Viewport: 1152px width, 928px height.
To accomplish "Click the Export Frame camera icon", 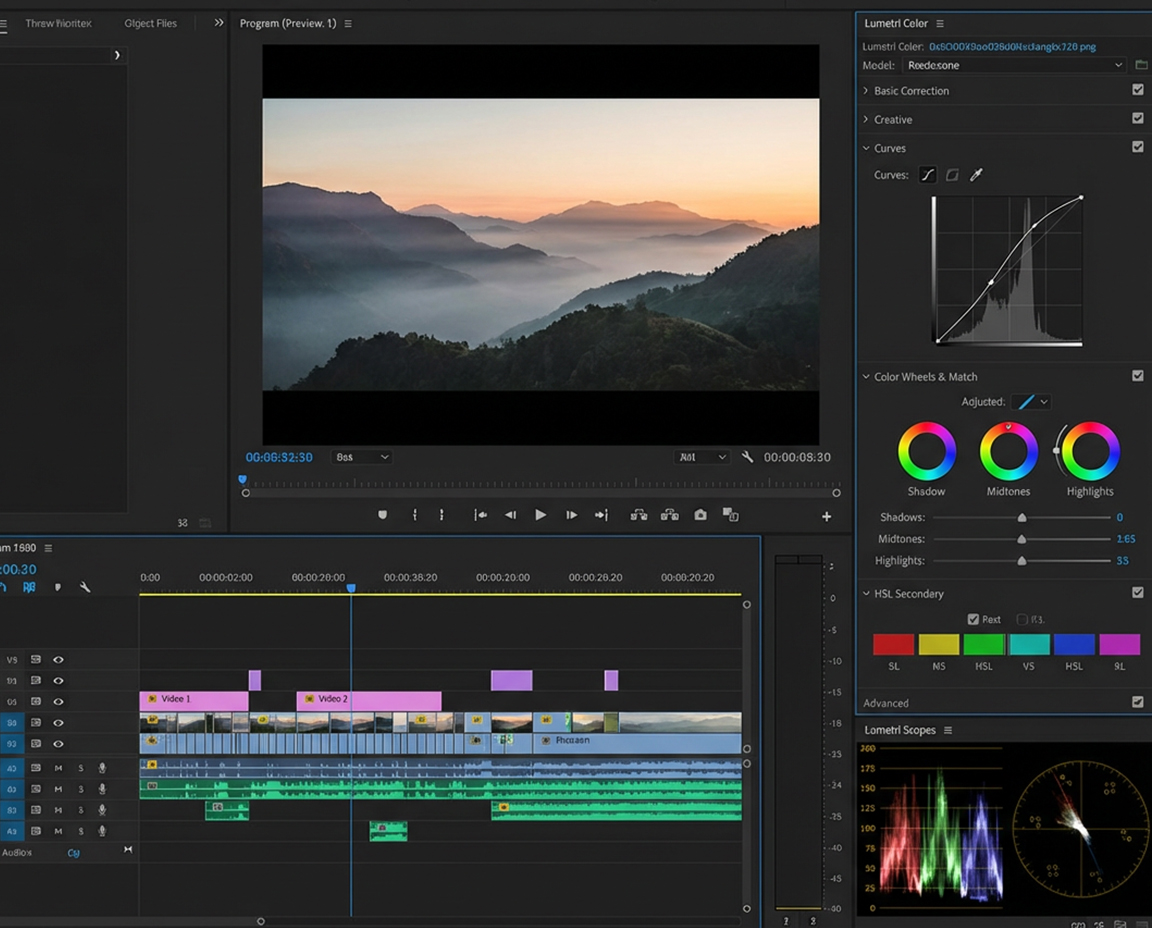I will click(700, 514).
